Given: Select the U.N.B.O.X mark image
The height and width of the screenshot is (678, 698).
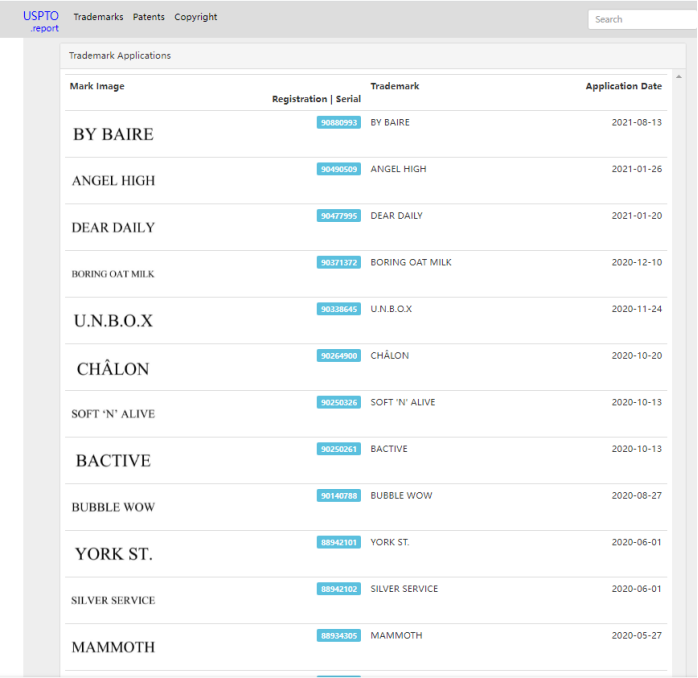Looking at the screenshot, I should coord(113,321).
